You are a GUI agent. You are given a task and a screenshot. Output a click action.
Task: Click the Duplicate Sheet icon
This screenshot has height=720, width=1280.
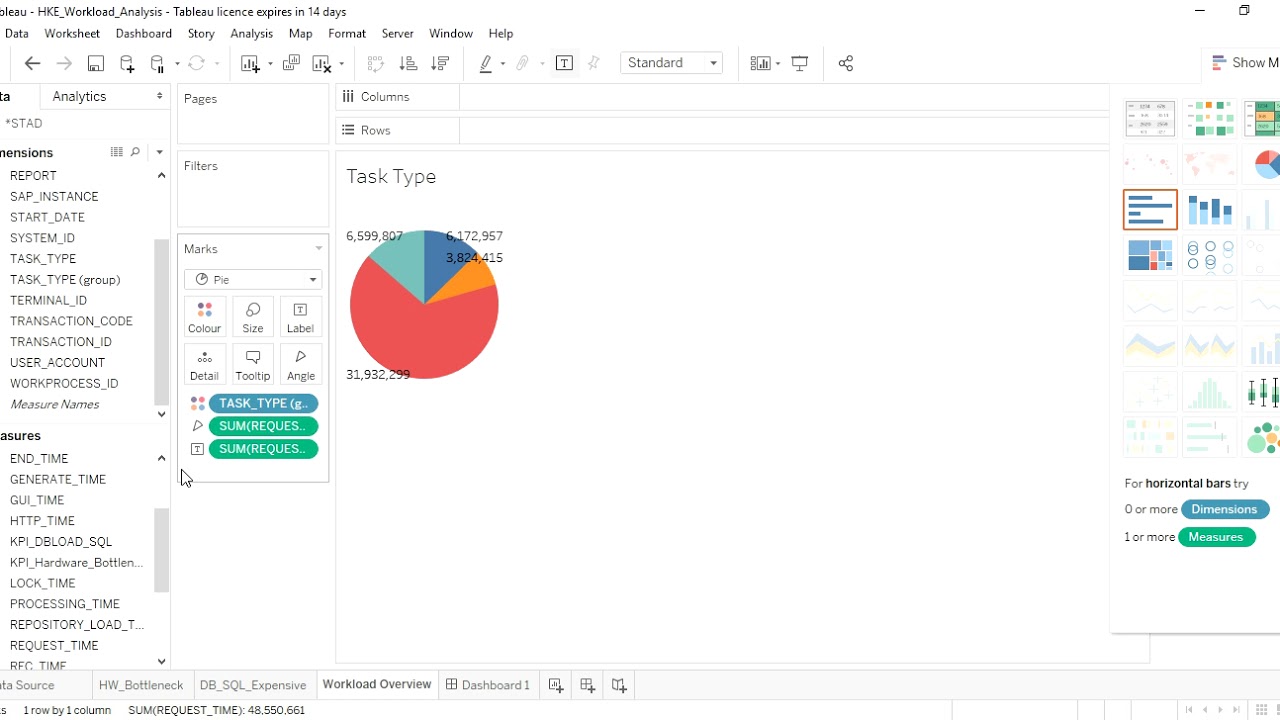(x=291, y=63)
